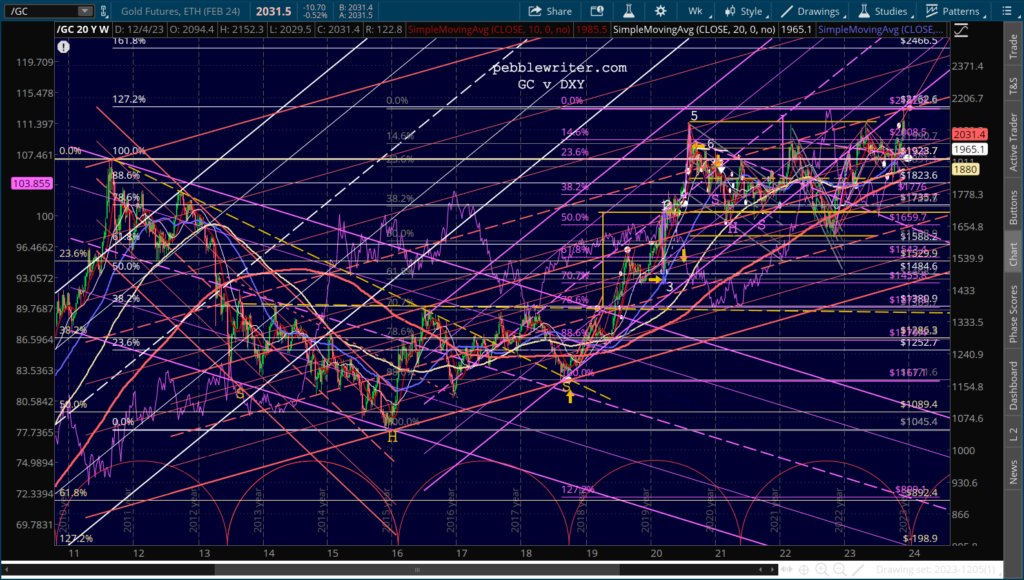Open the T&S sidebar tab
The width and height of the screenshot is (1024, 580).
(1014, 87)
